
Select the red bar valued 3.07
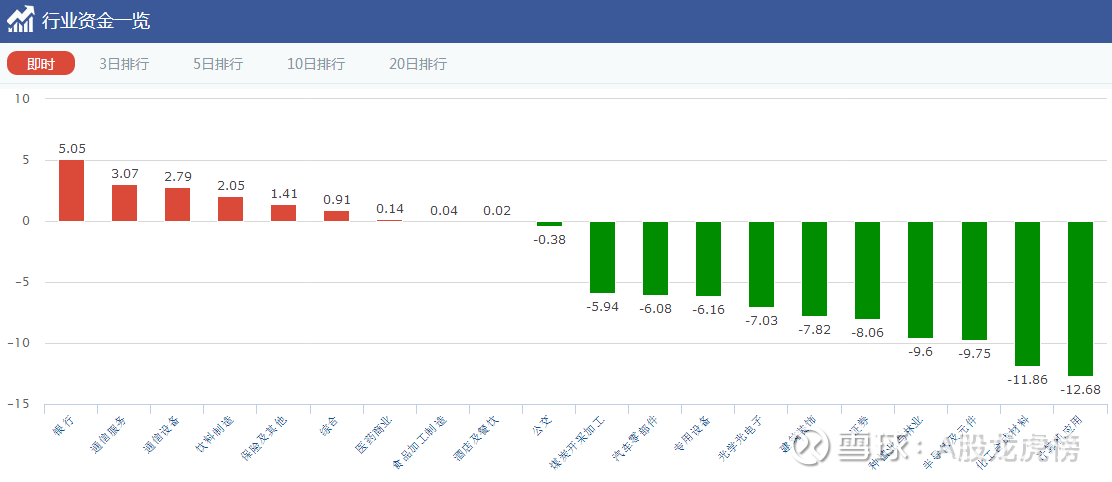coord(124,203)
